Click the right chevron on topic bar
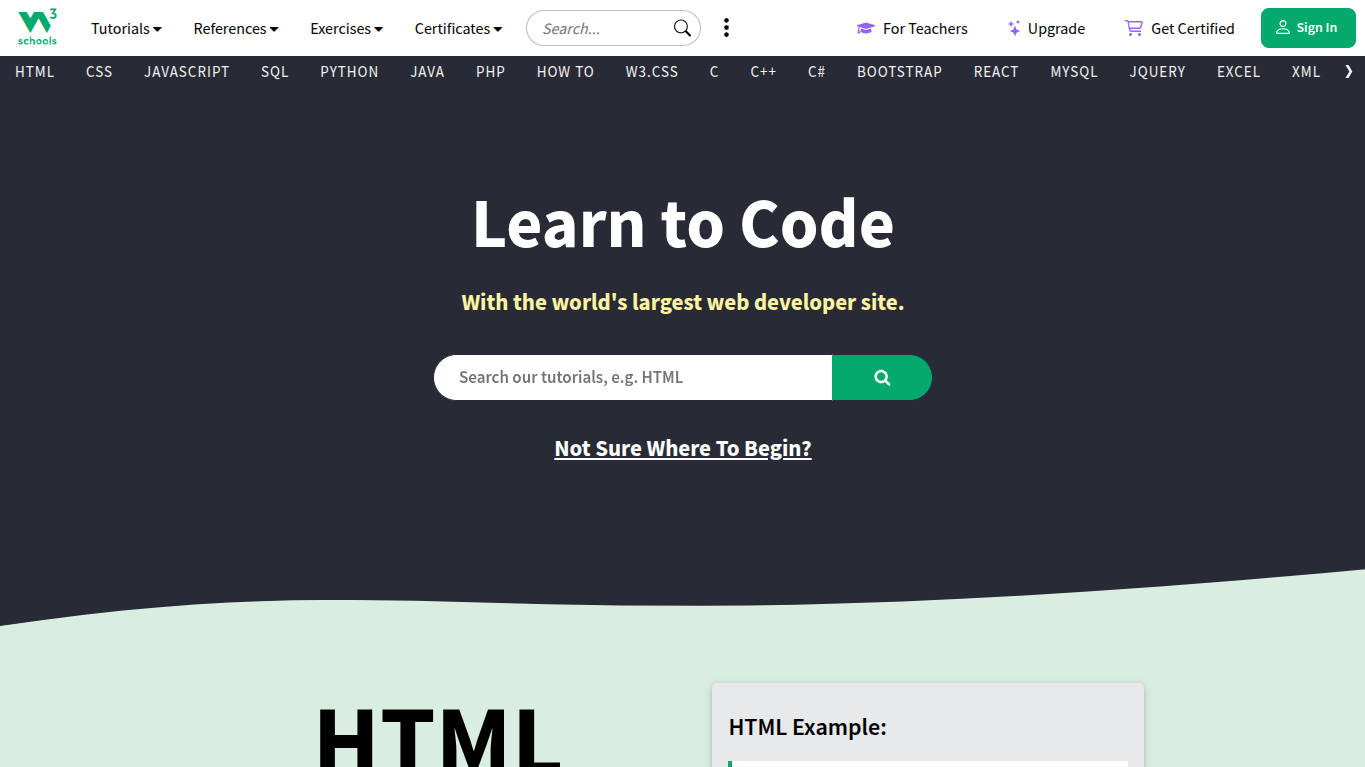1365x767 pixels. (x=1348, y=71)
